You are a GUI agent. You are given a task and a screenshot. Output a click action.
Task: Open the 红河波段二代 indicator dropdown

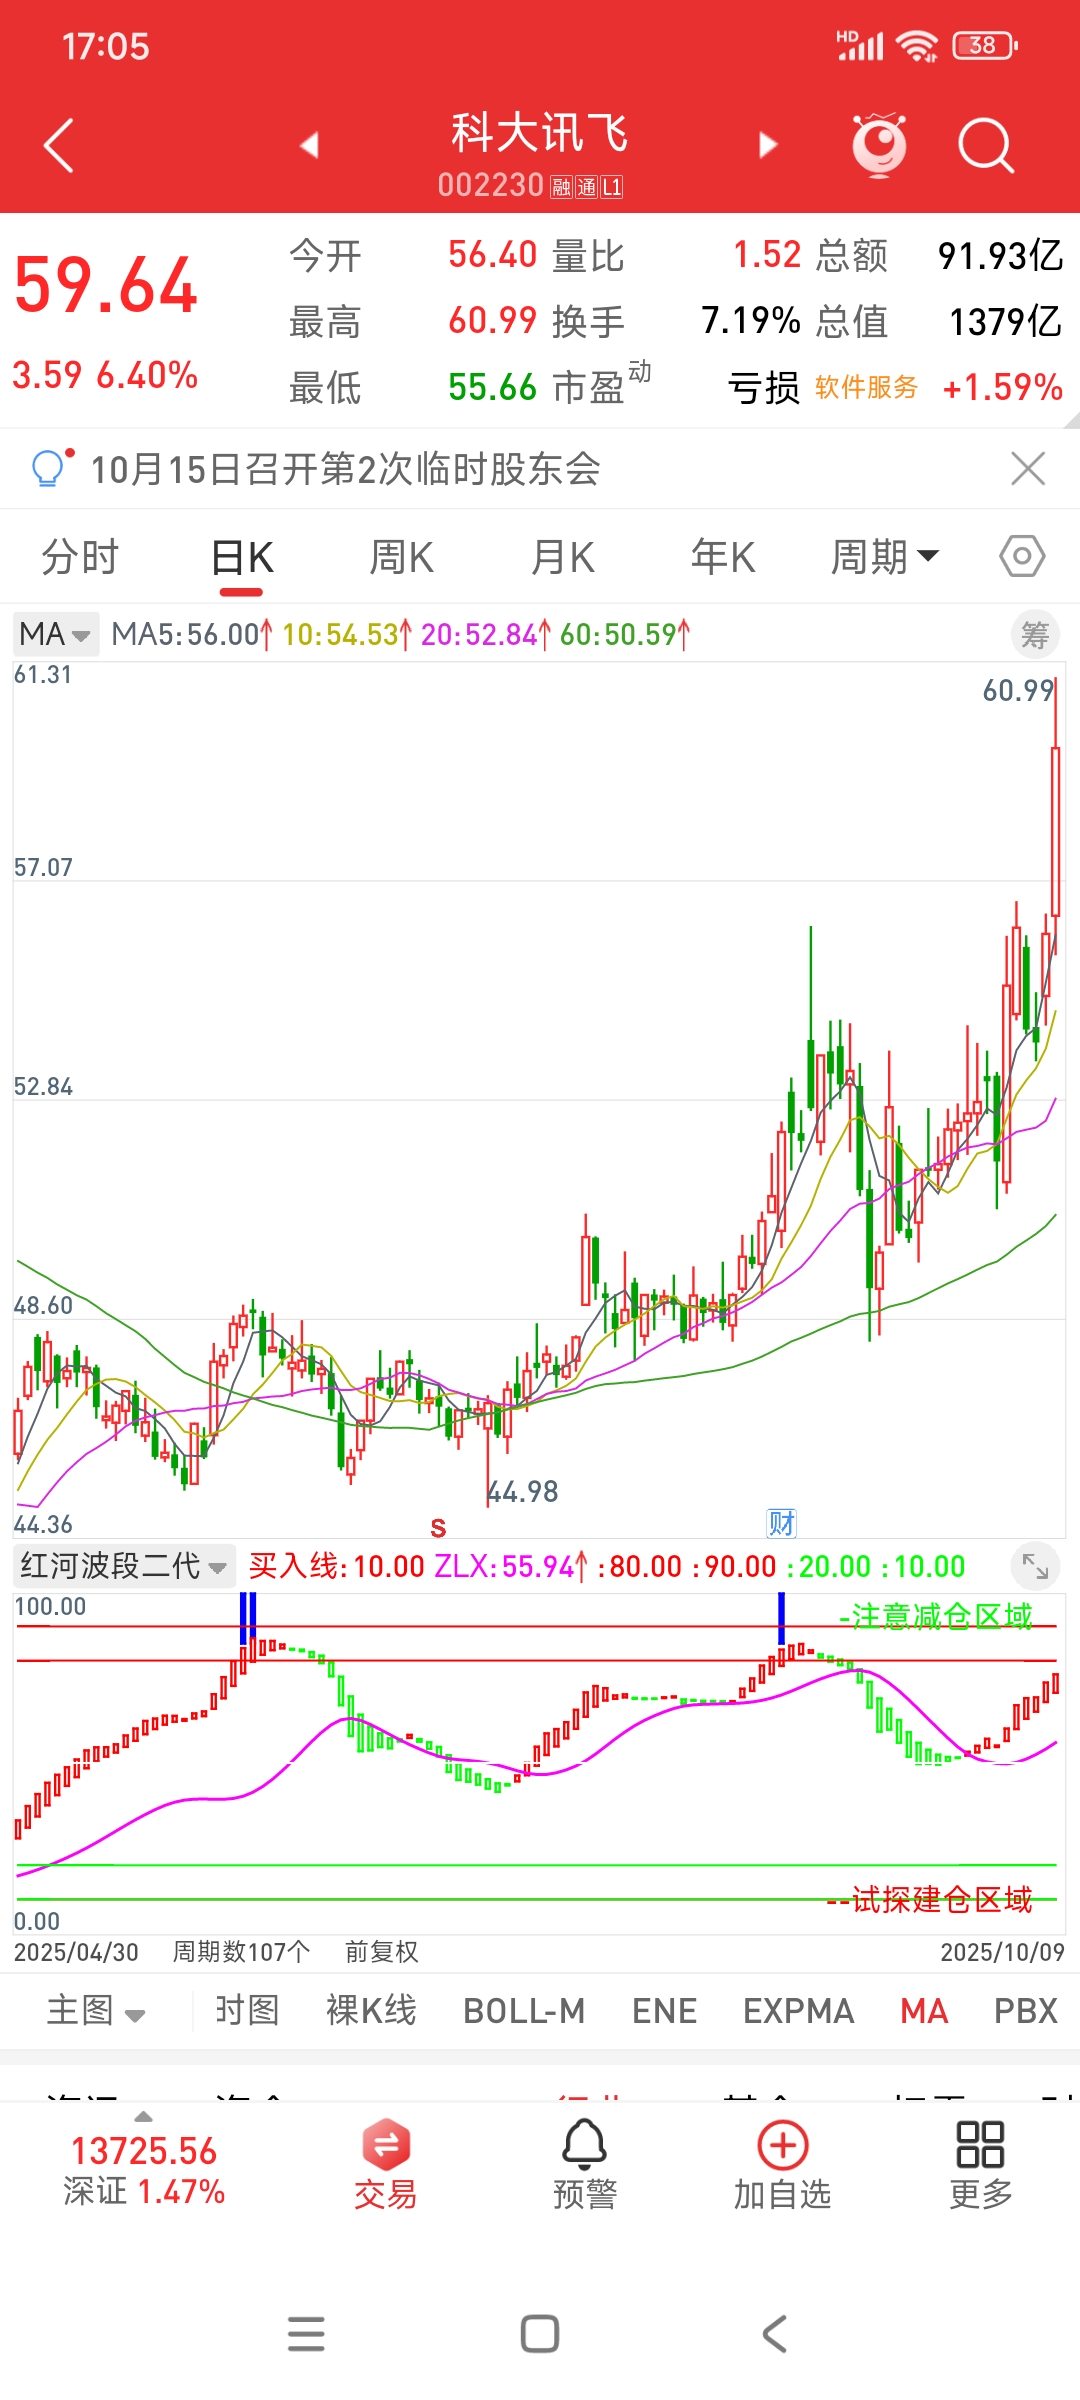point(124,1566)
